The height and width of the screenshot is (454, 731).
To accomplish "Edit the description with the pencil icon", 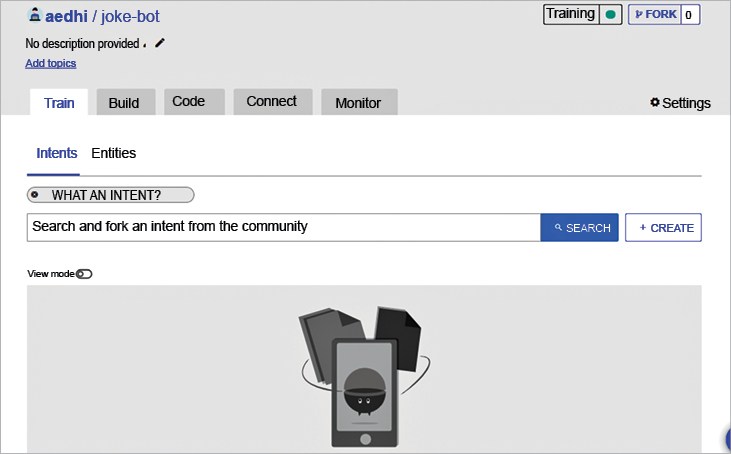I will tap(160, 43).
